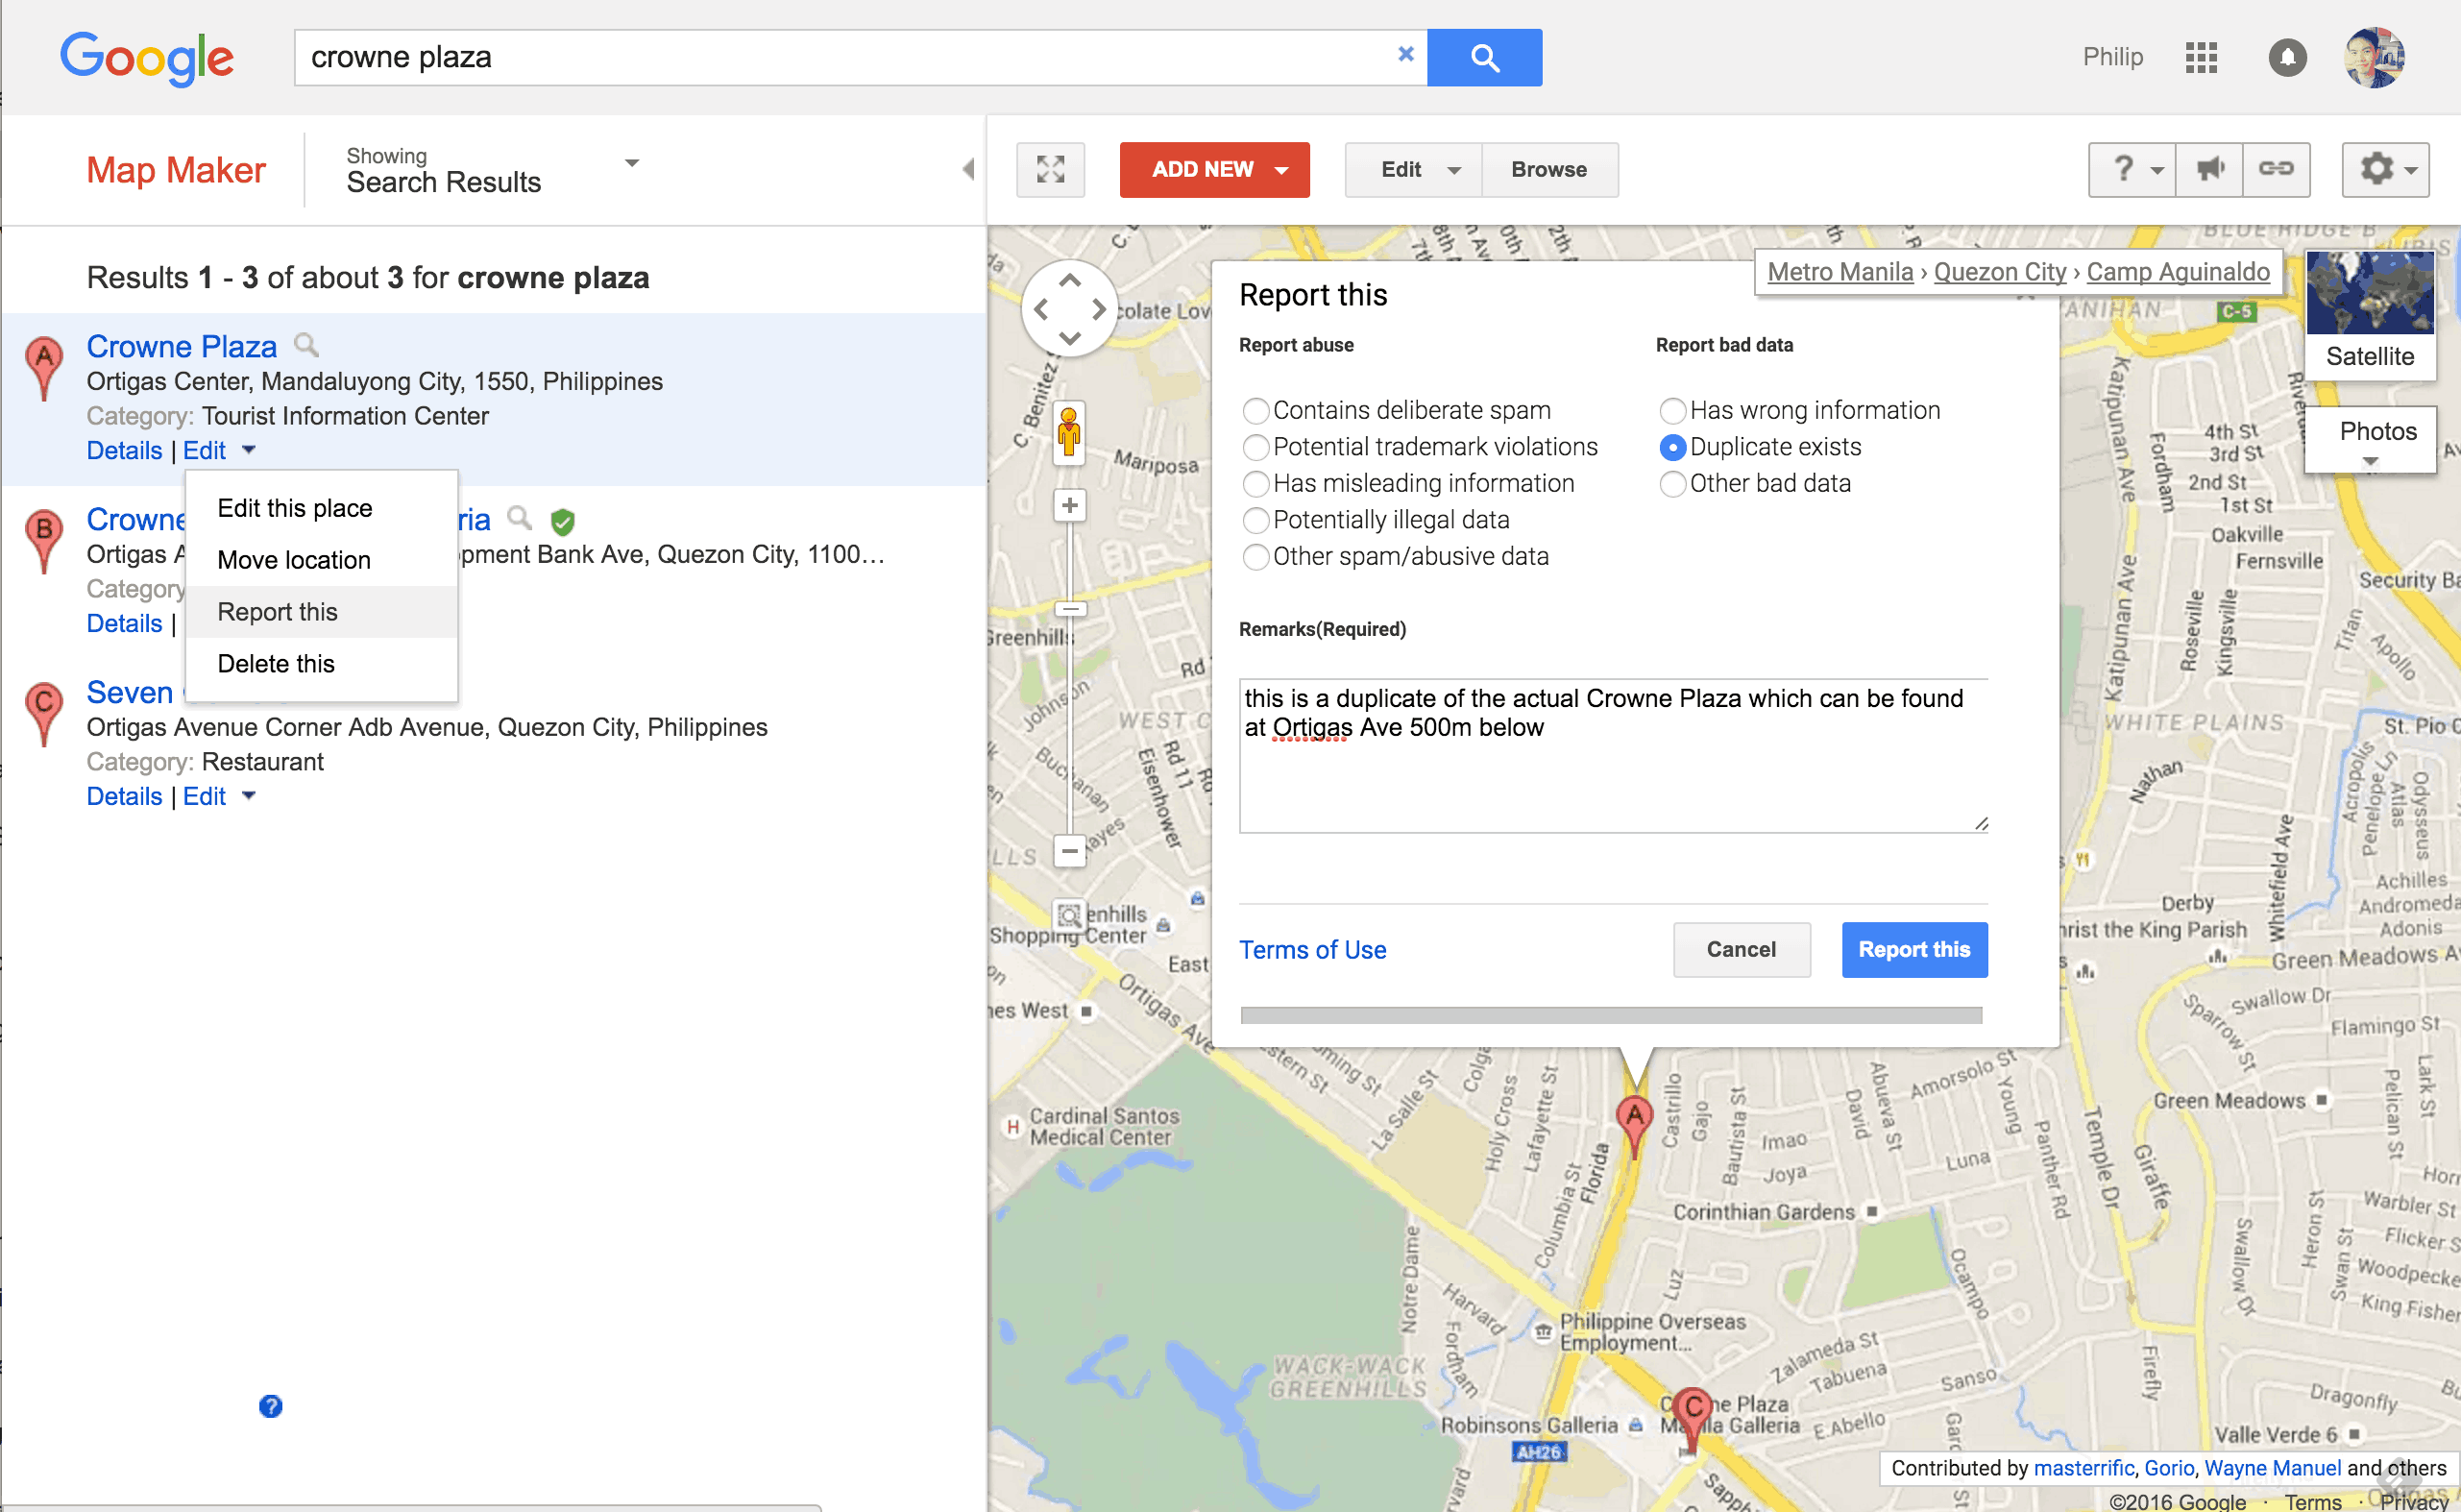Select Potential trademark violations
Image resolution: width=2461 pixels, height=1512 pixels.
[1255, 447]
